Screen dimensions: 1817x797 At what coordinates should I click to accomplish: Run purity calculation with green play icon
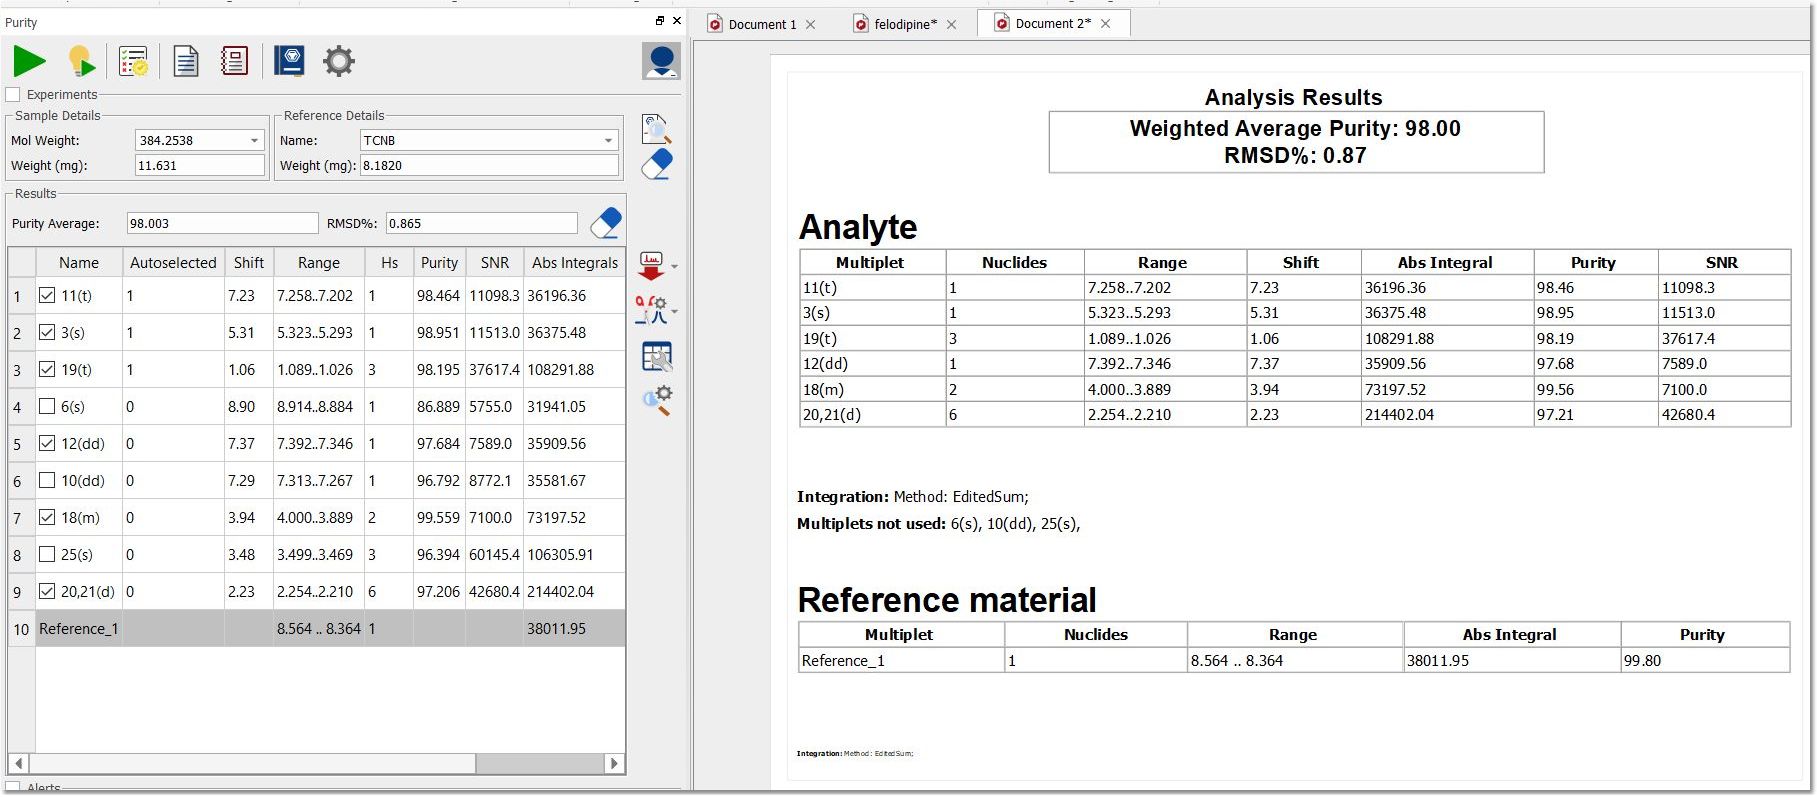[29, 62]
